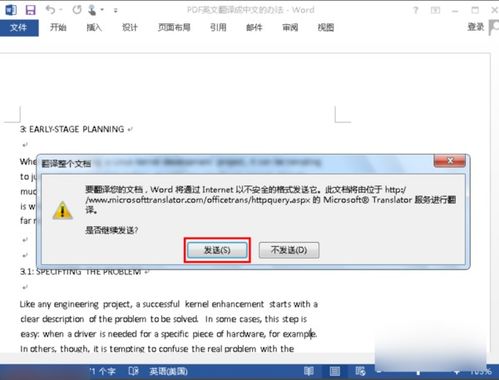This screenshot has width=499, height=380.
Task: Switch to the 开始 tab
Action: 58,27
